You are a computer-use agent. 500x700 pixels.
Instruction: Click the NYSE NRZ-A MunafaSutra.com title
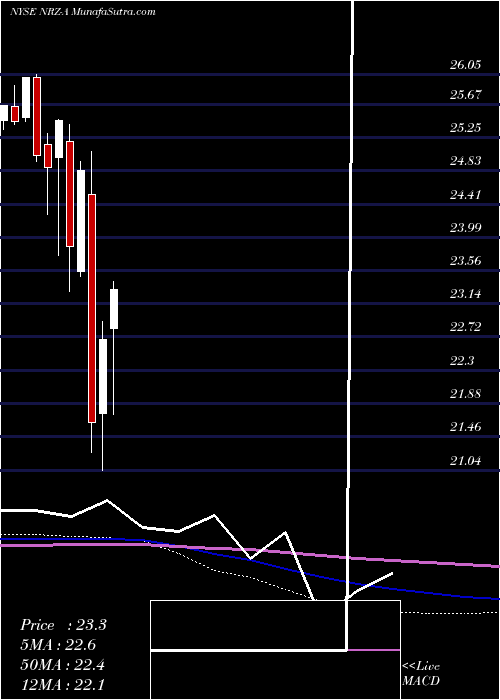pos(83,12)
